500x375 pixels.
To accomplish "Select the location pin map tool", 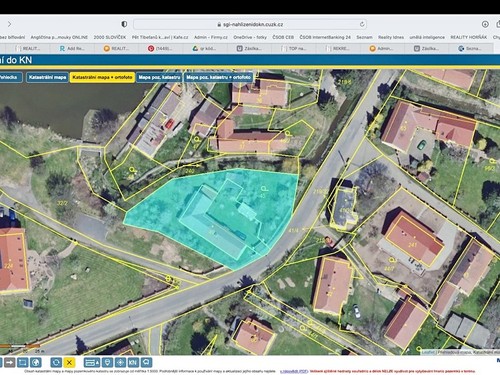I will 107,362.
